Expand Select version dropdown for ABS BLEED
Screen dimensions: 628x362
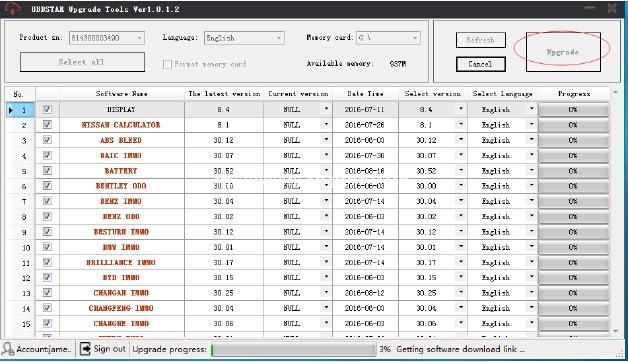461,140
